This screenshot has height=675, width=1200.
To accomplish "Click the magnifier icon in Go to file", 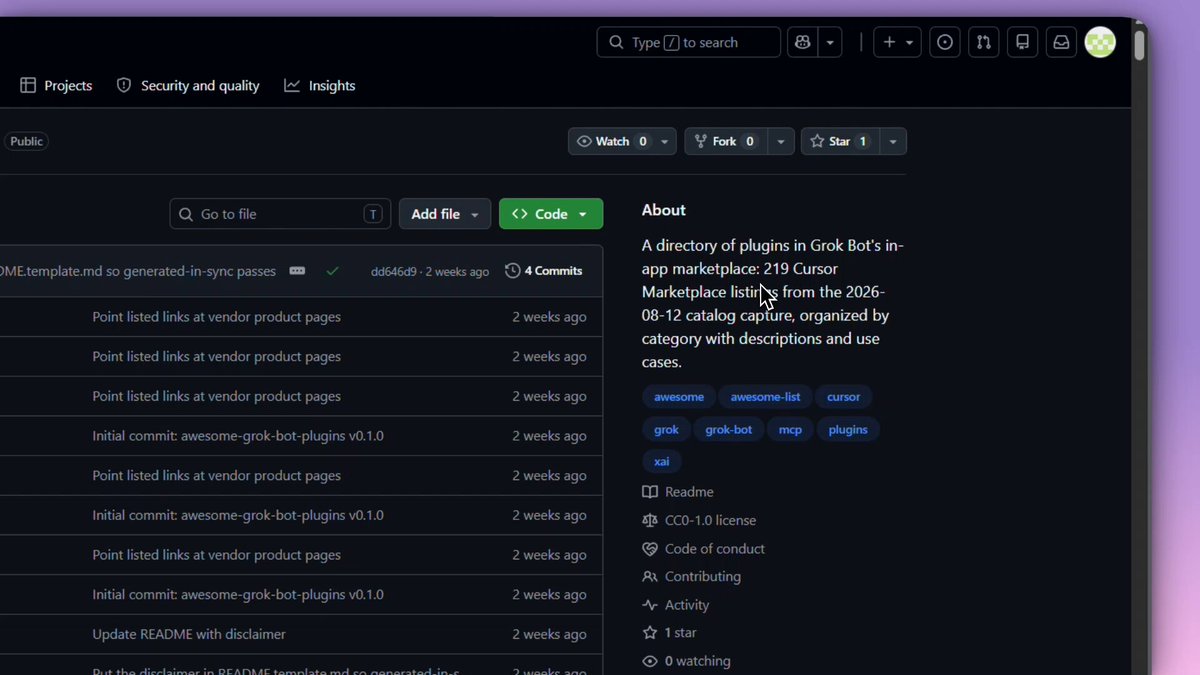I will click(186, 214).
